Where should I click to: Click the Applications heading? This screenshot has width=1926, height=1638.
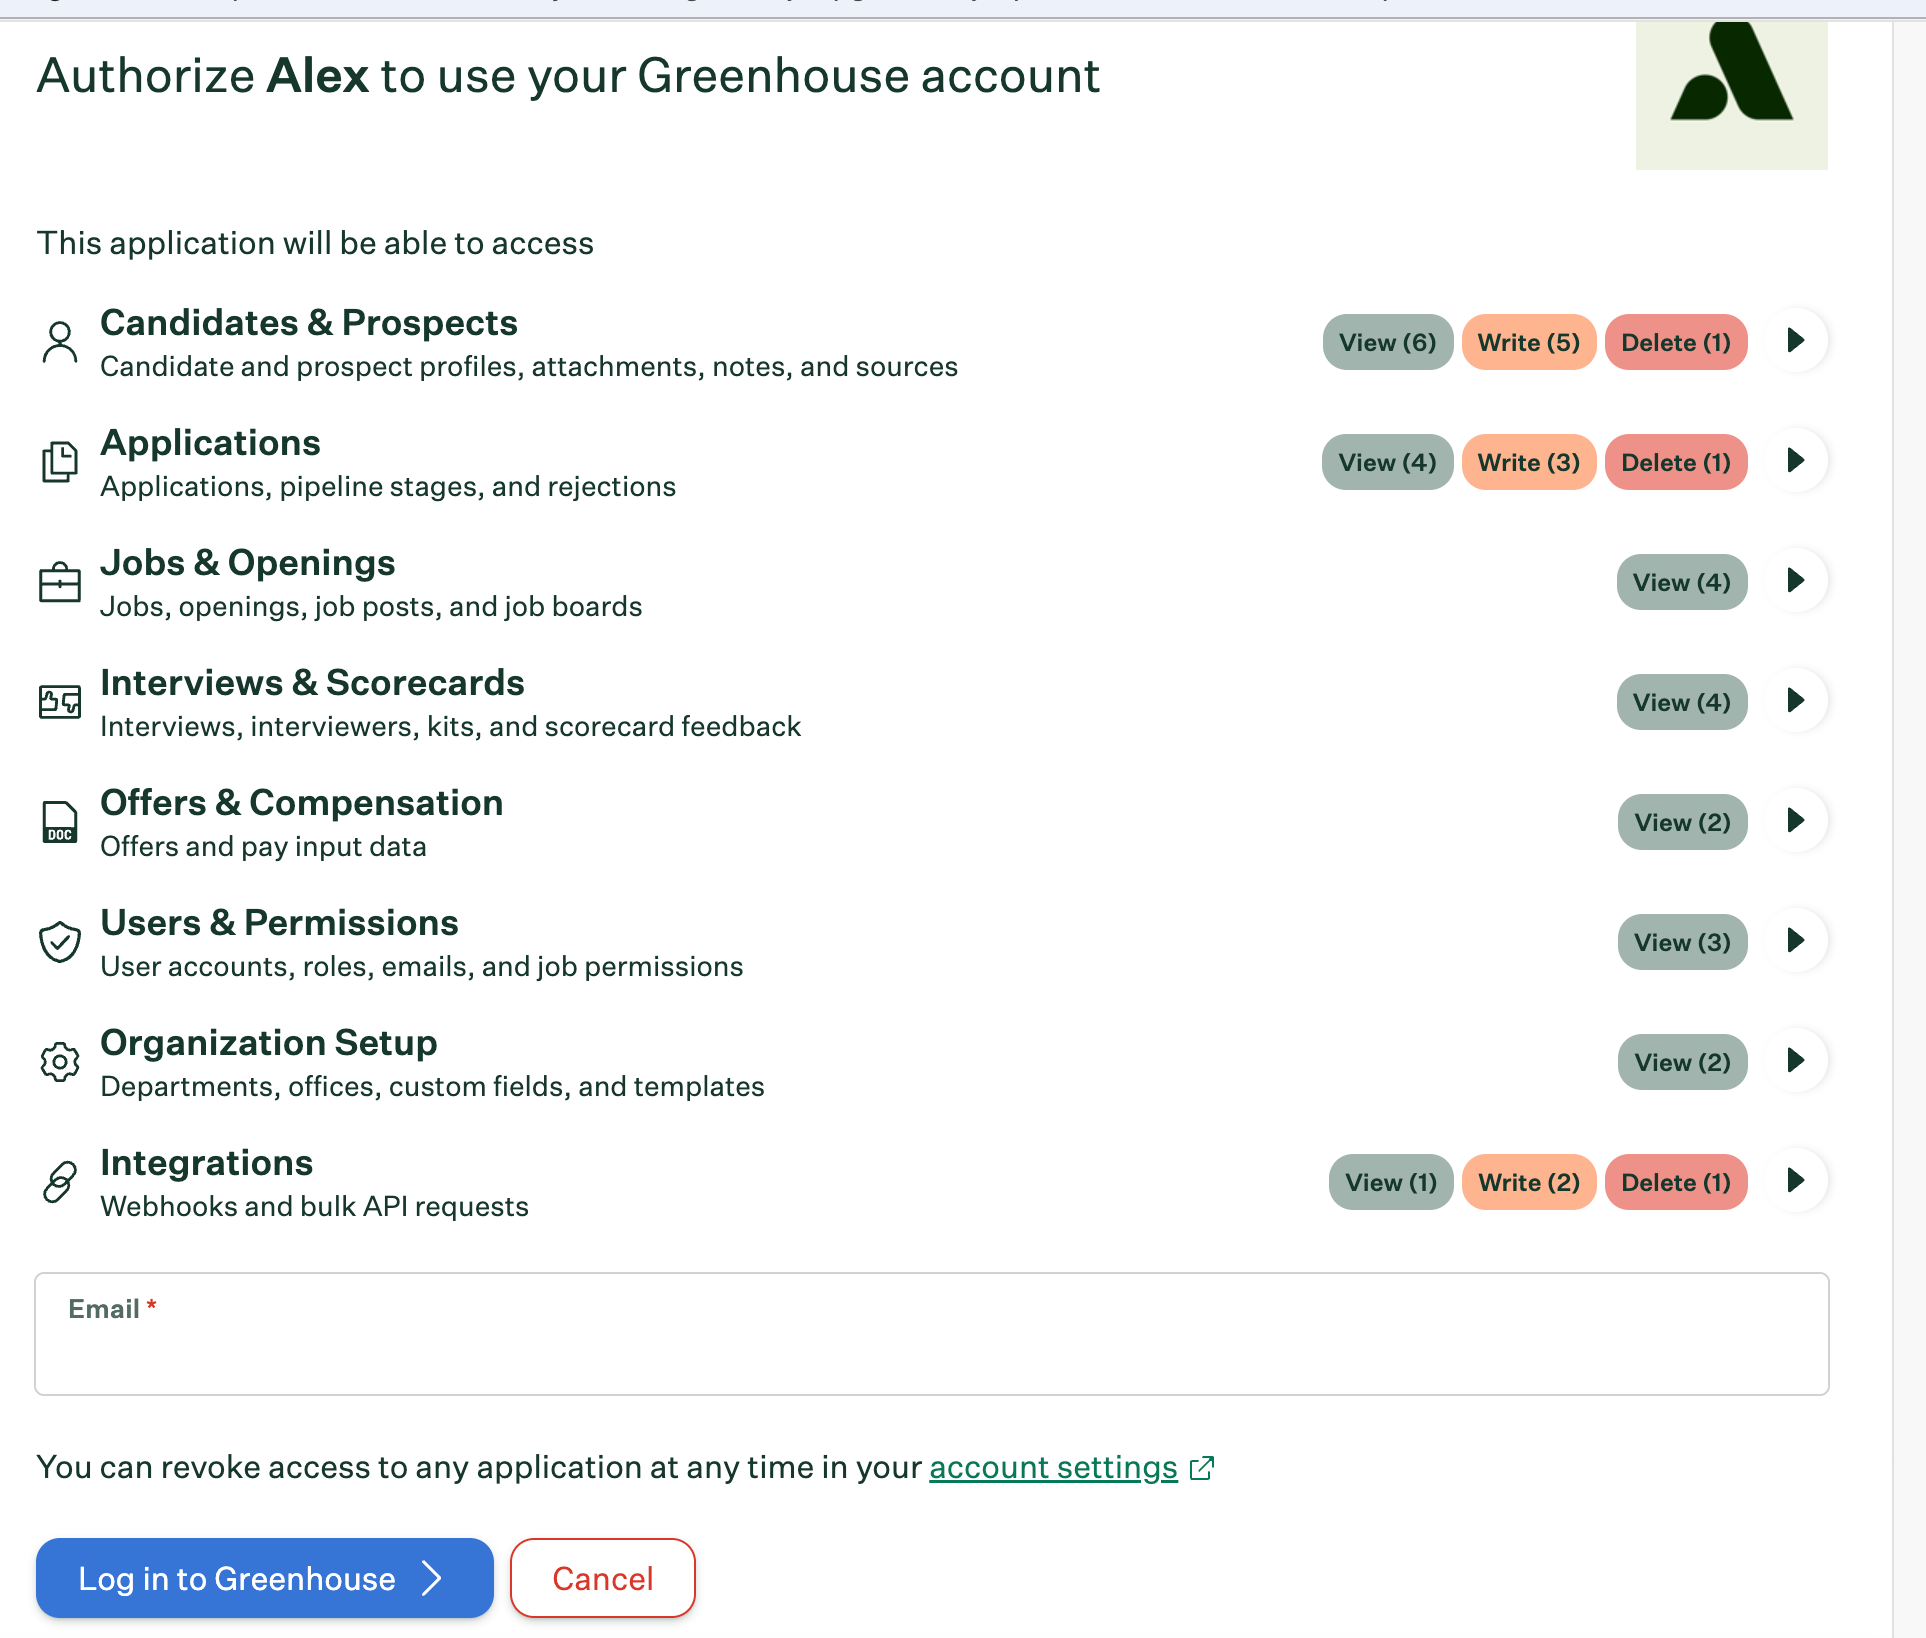(210, 442)
